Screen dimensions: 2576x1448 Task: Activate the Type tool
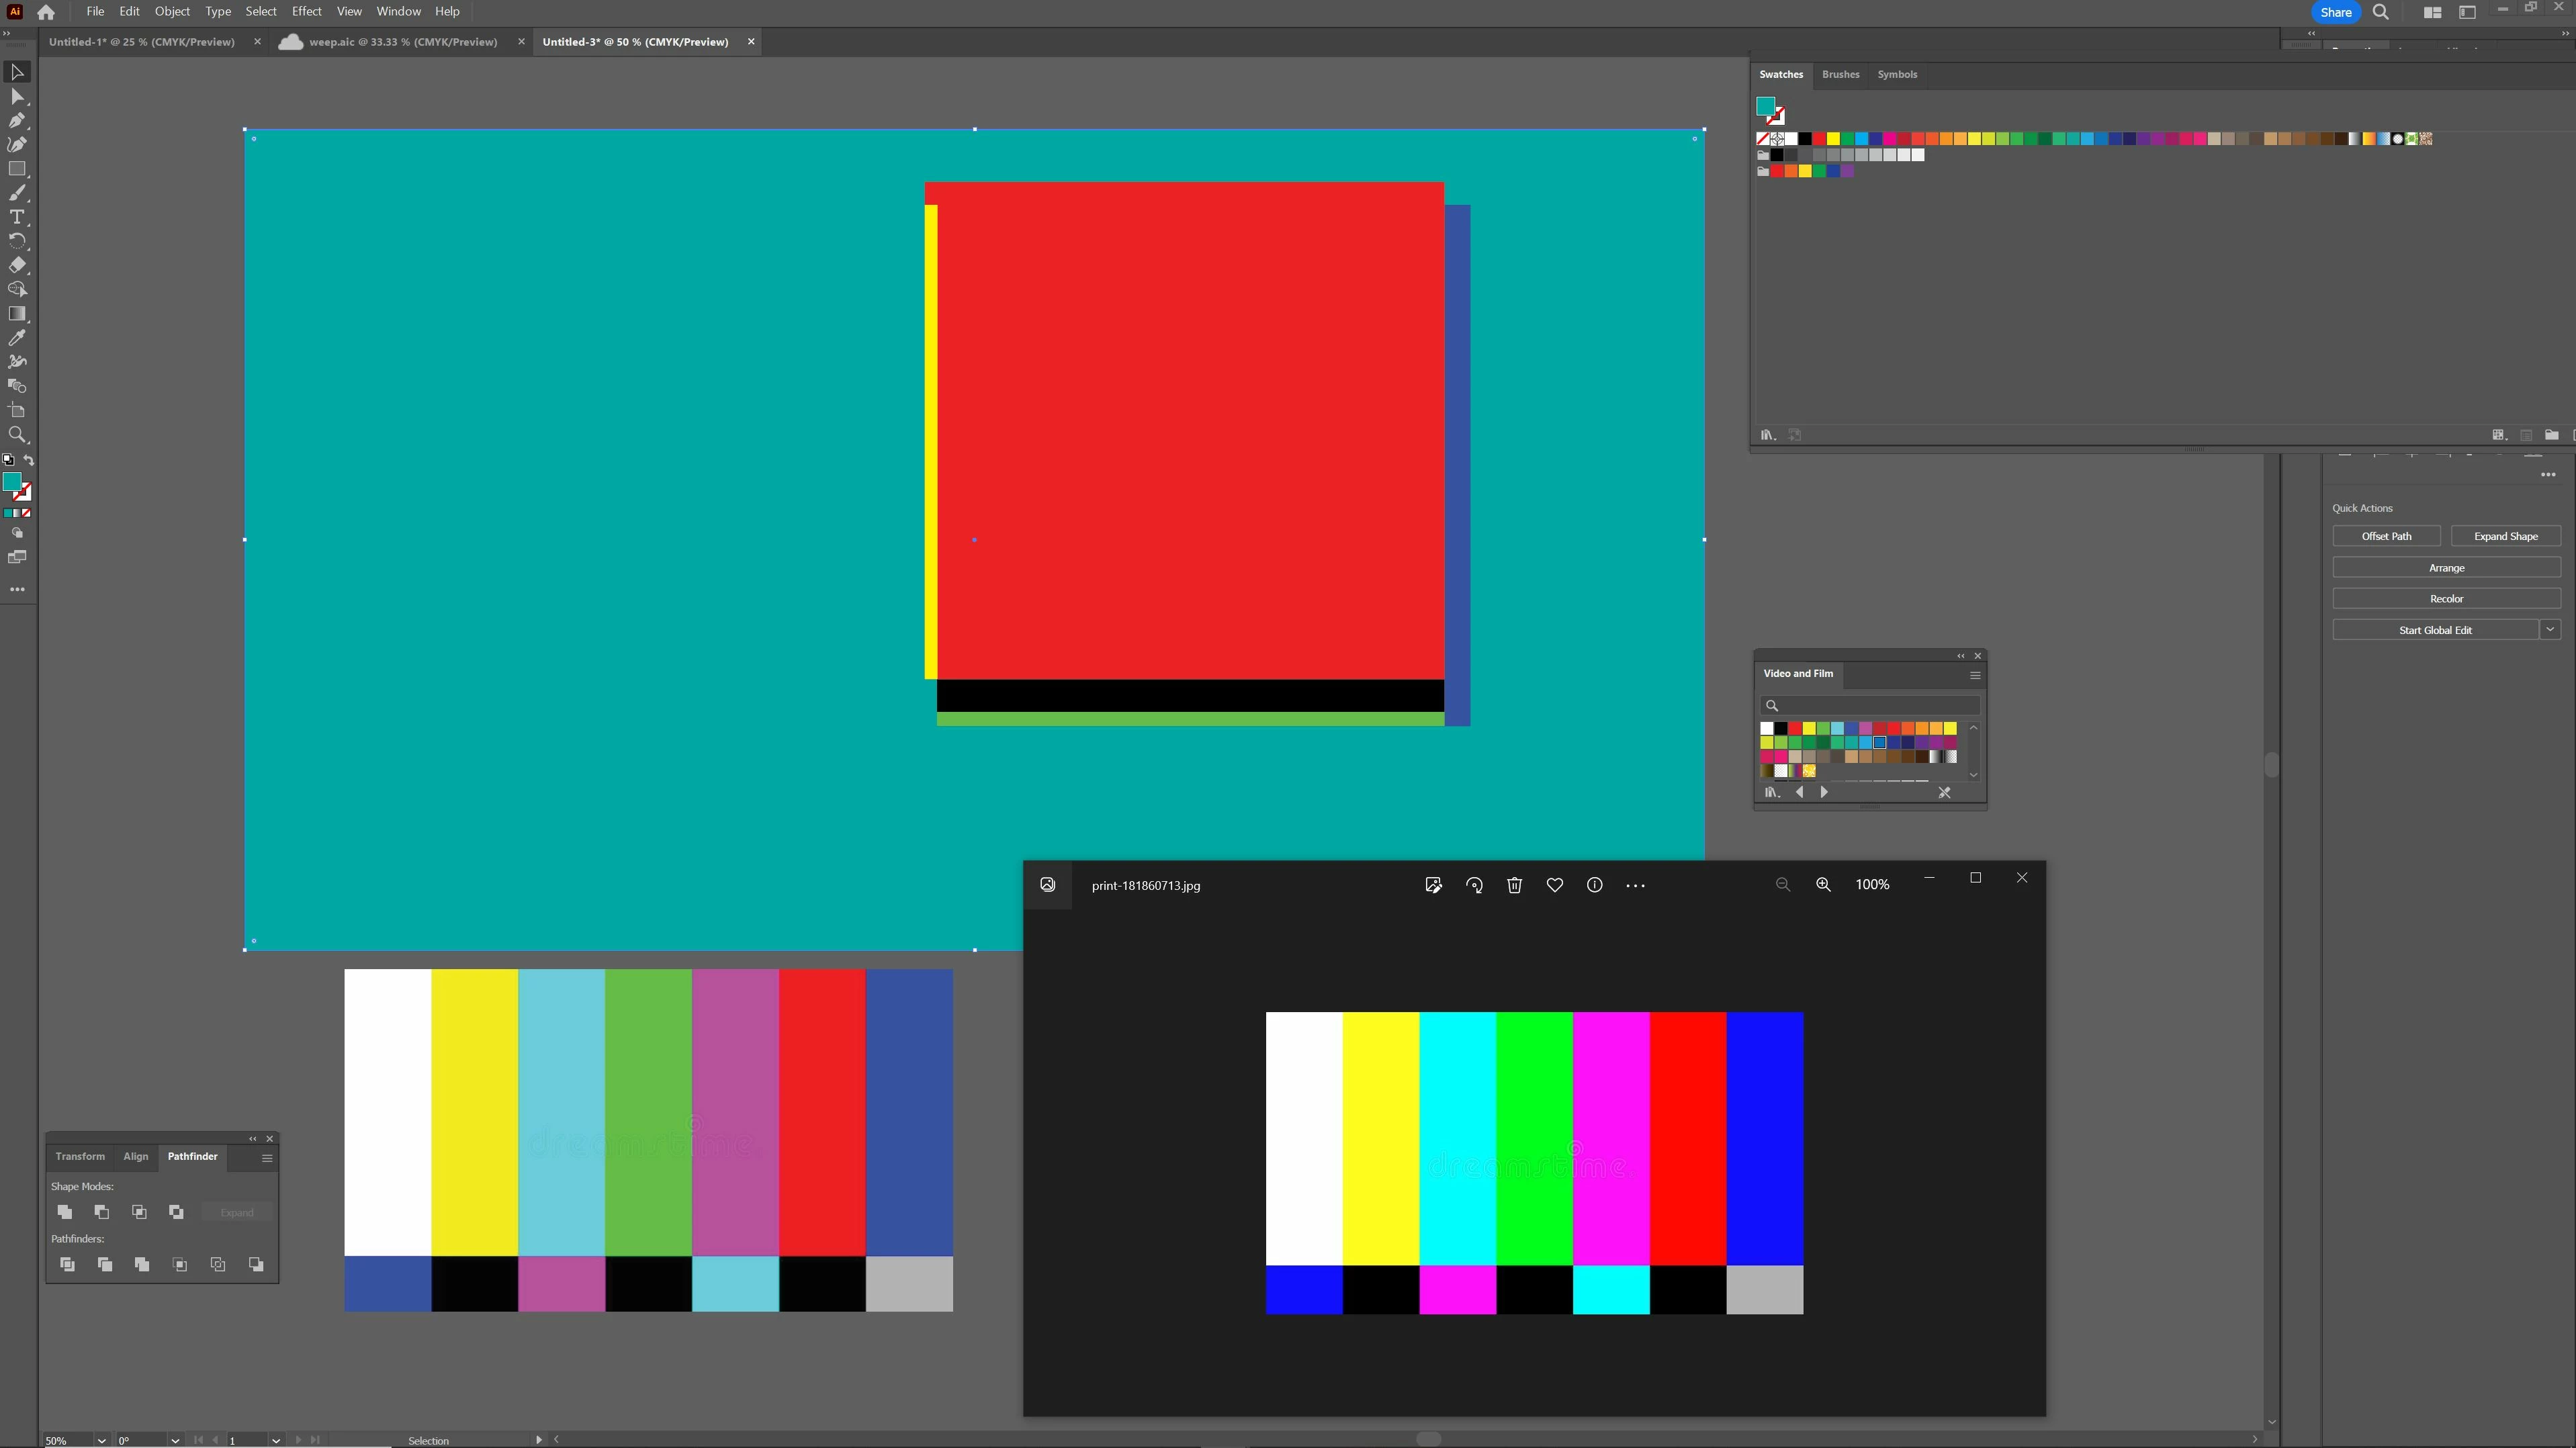pyautogui.click(x=17, y=217)
